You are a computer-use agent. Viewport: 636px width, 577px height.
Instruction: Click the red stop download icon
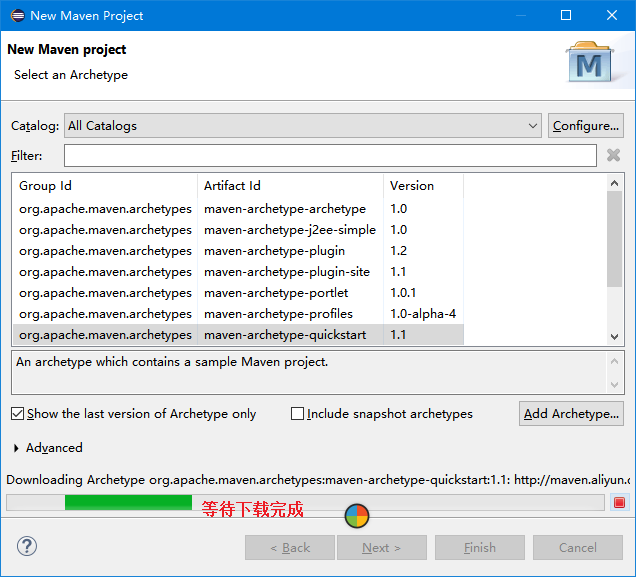click(619, 503)
